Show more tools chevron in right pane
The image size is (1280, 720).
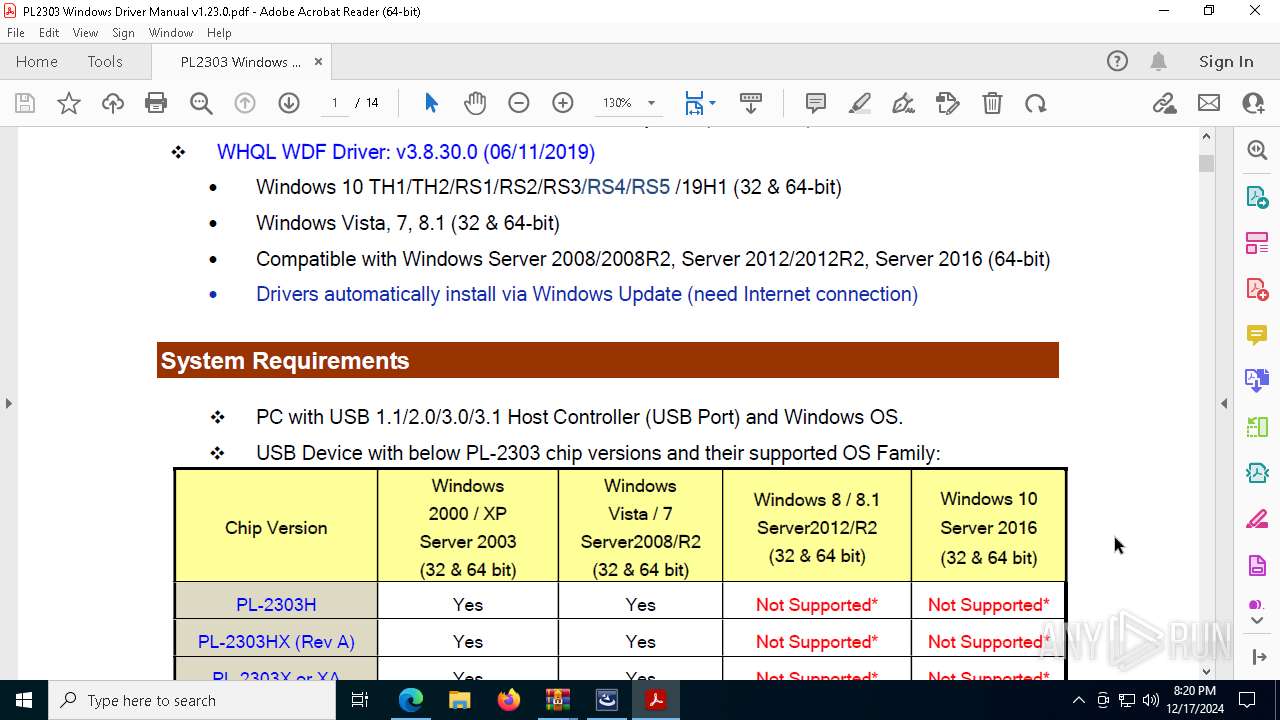pyautogui.click(x=1257, y=621)
